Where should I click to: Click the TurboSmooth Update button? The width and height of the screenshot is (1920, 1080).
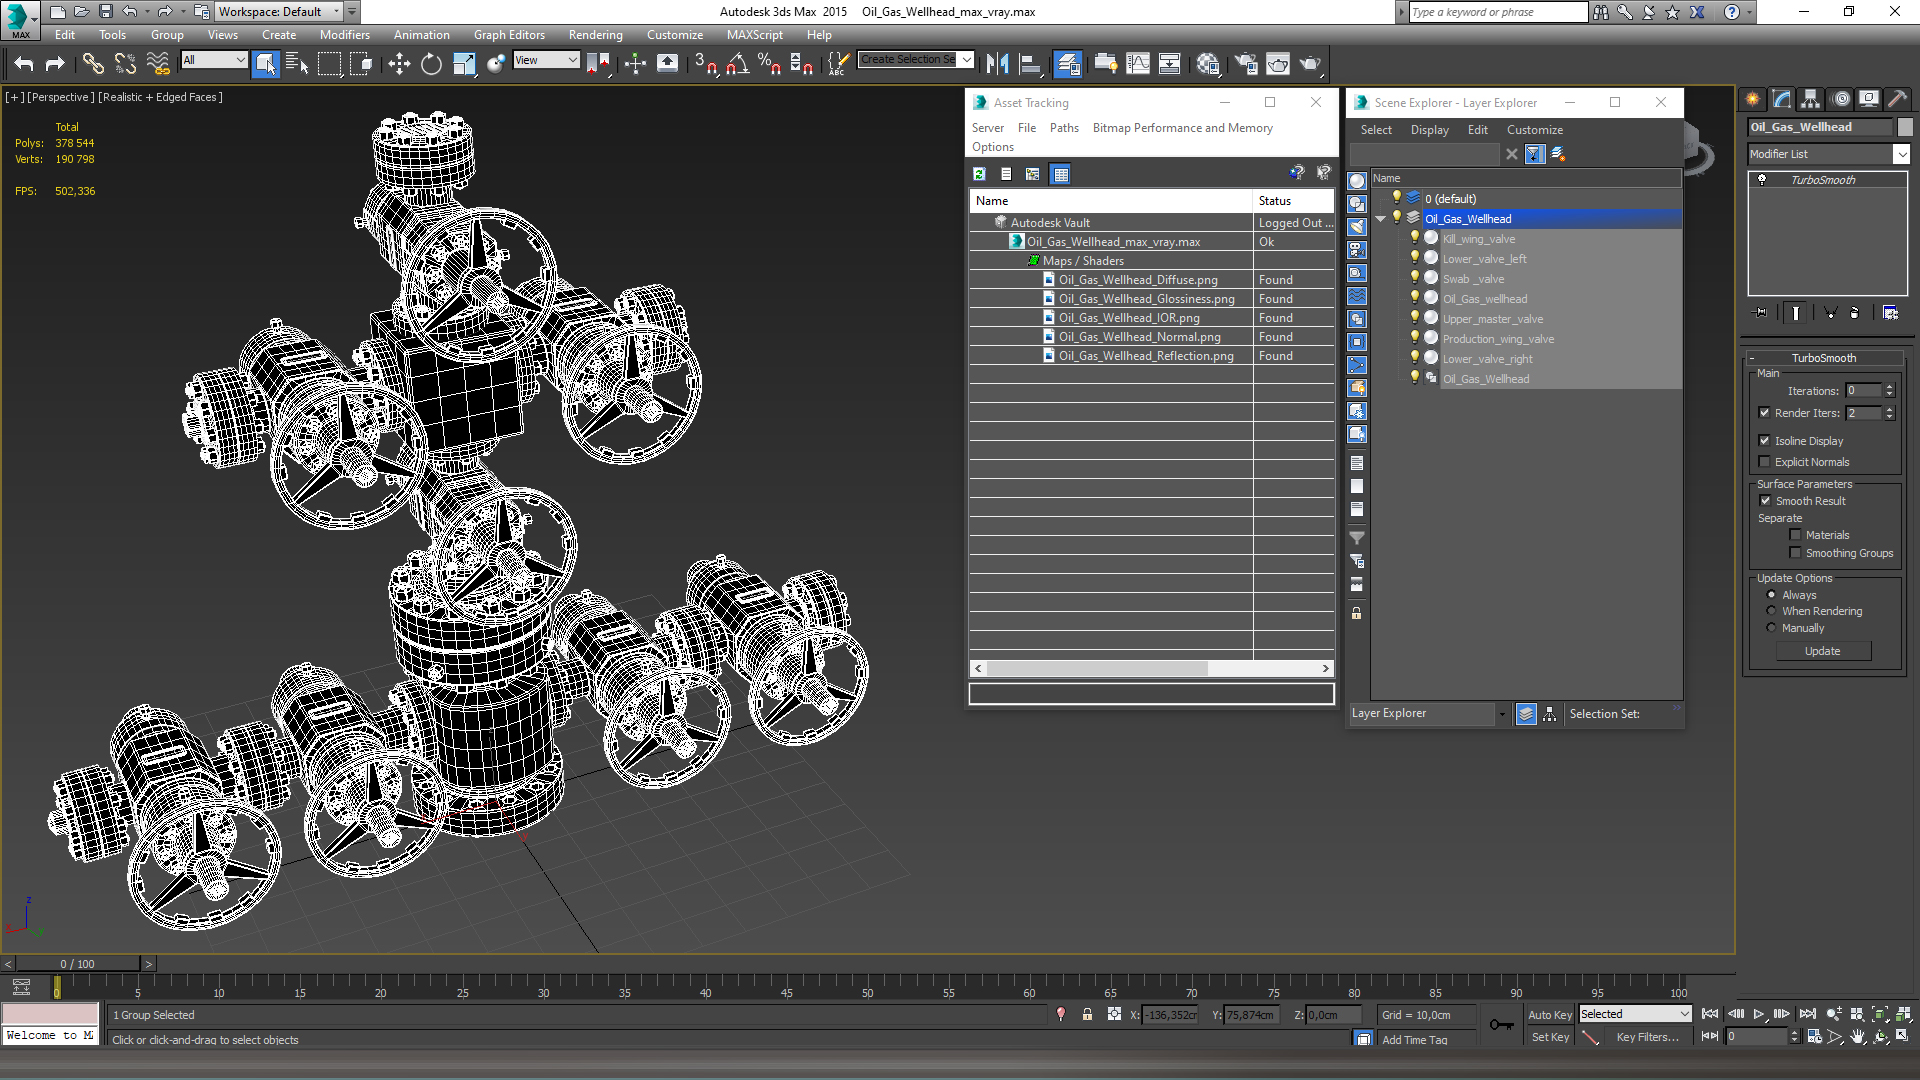[x=1822, y=651]
